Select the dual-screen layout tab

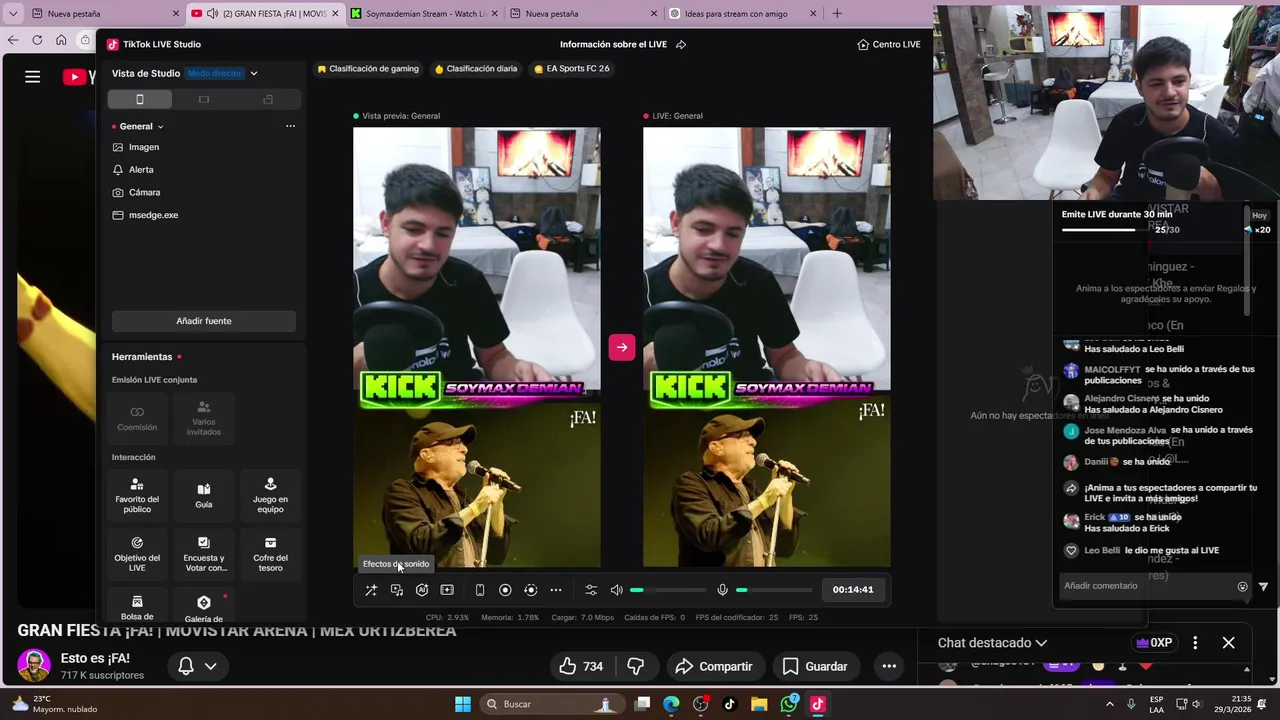pos(268,99)
